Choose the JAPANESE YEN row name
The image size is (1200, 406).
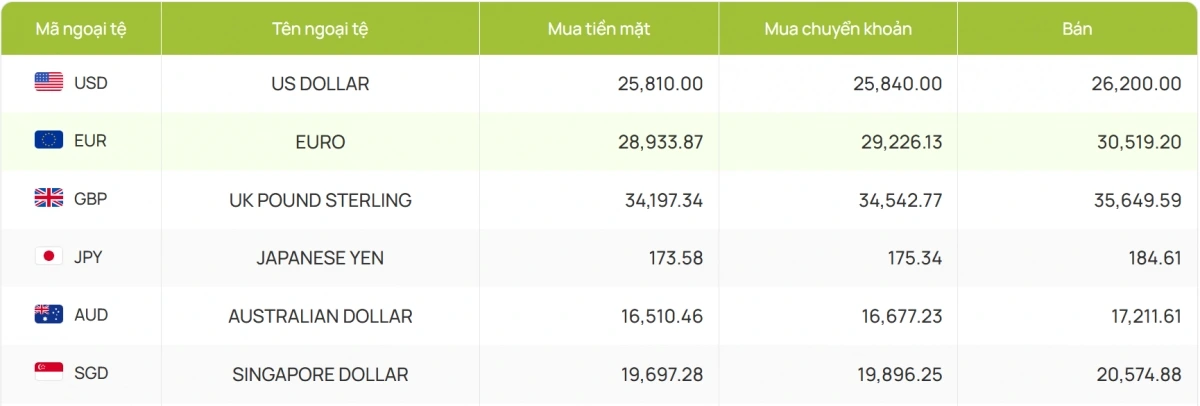click(320, 258)
